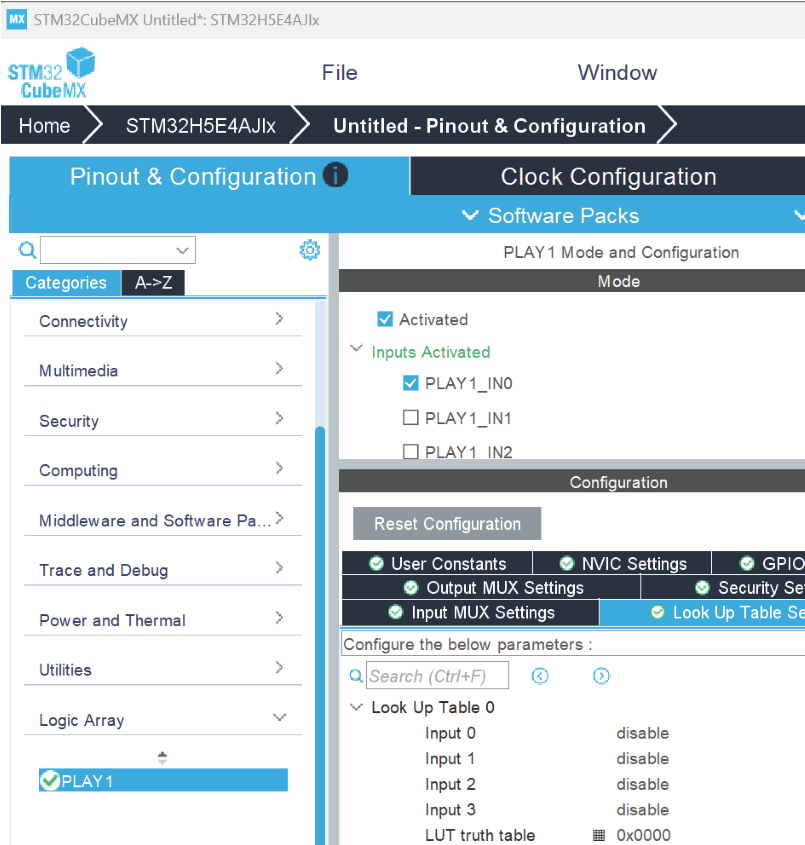
Task: Uncheck PLAY1_IN0 input
Action: [411, 383]
